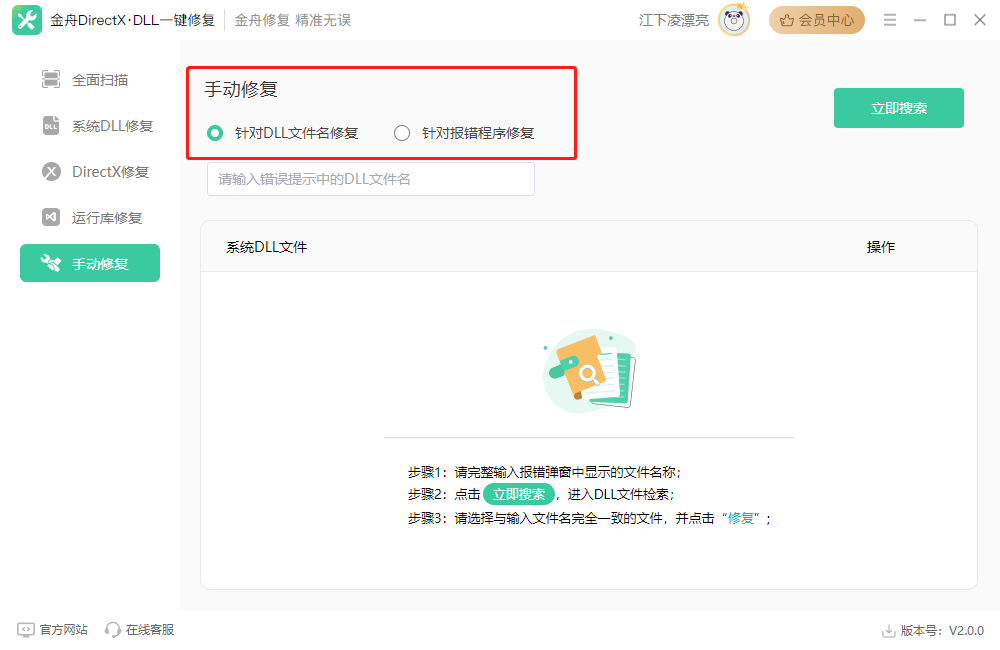Viewport: 1000px width, 650px height.
Task: Open the hamburger menu icon
Action: pos(890,20)
